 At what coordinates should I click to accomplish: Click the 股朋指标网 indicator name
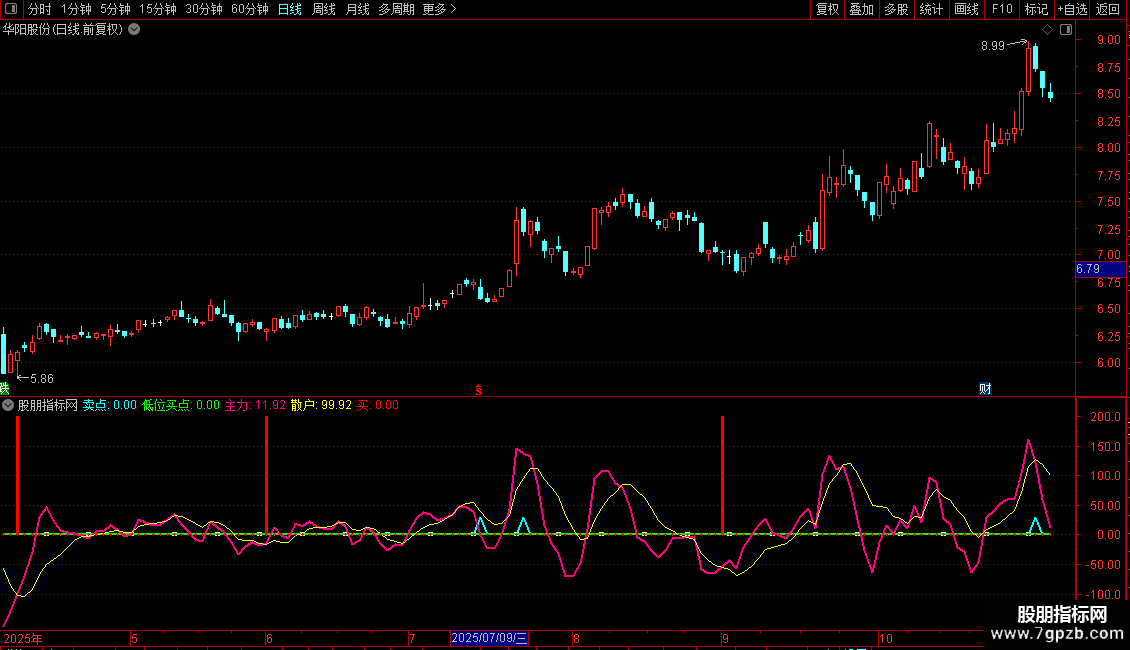point(48,406)
